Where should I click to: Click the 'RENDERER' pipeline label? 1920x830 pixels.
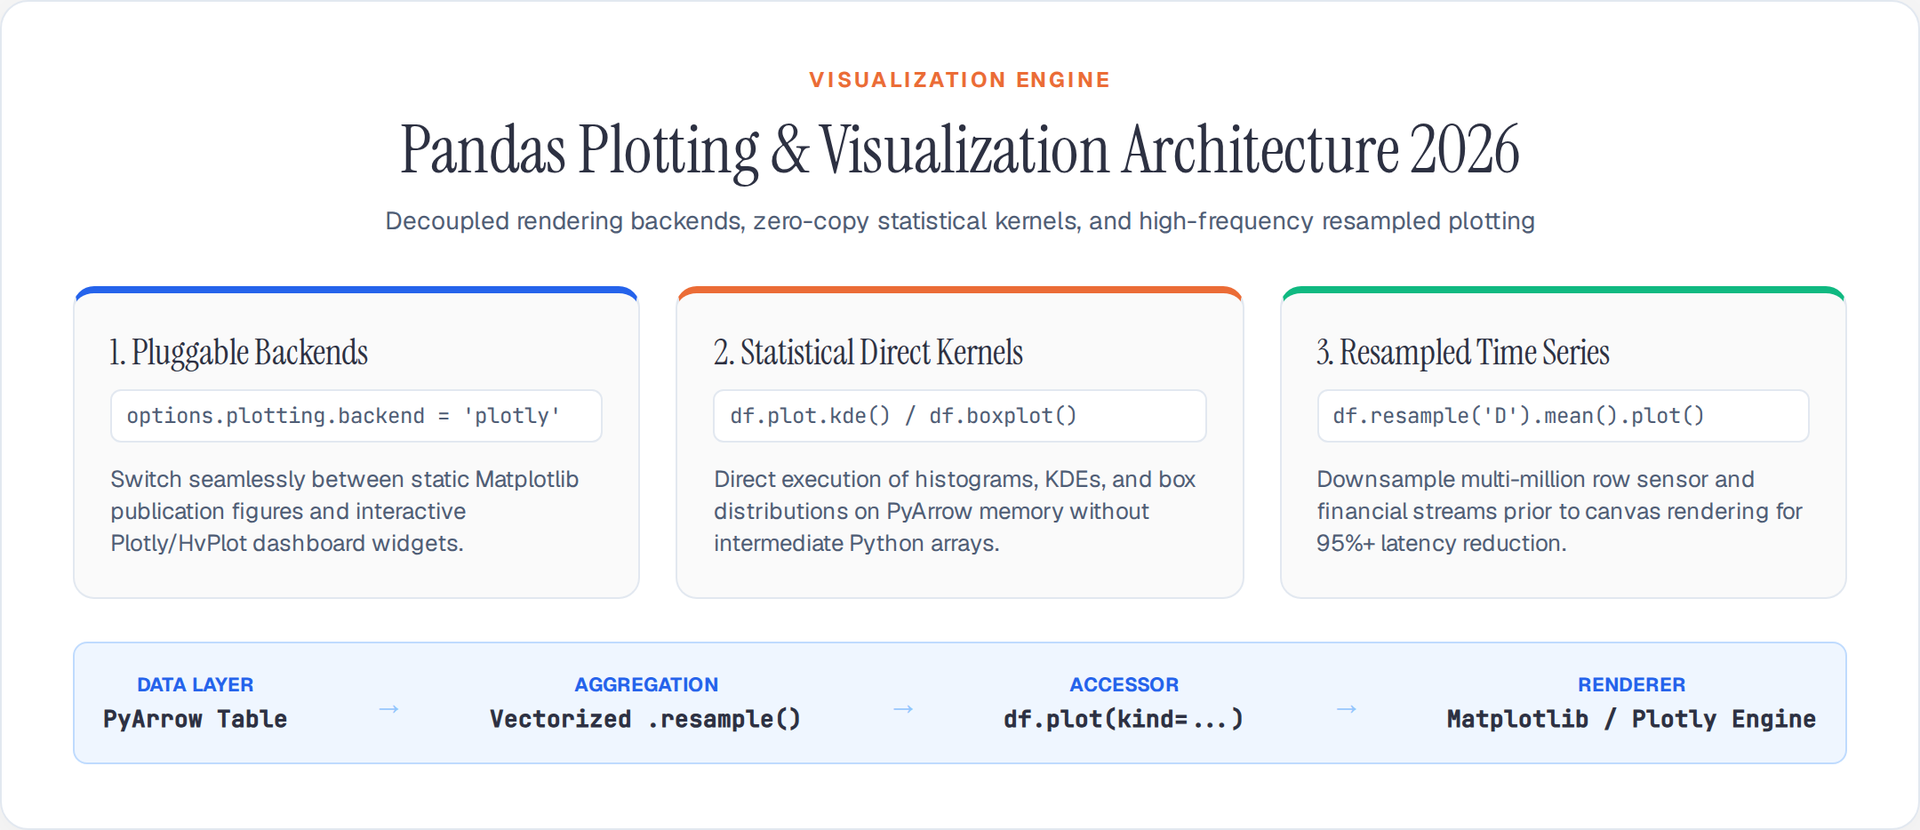pyautogui.click(x=1631, y=685)
